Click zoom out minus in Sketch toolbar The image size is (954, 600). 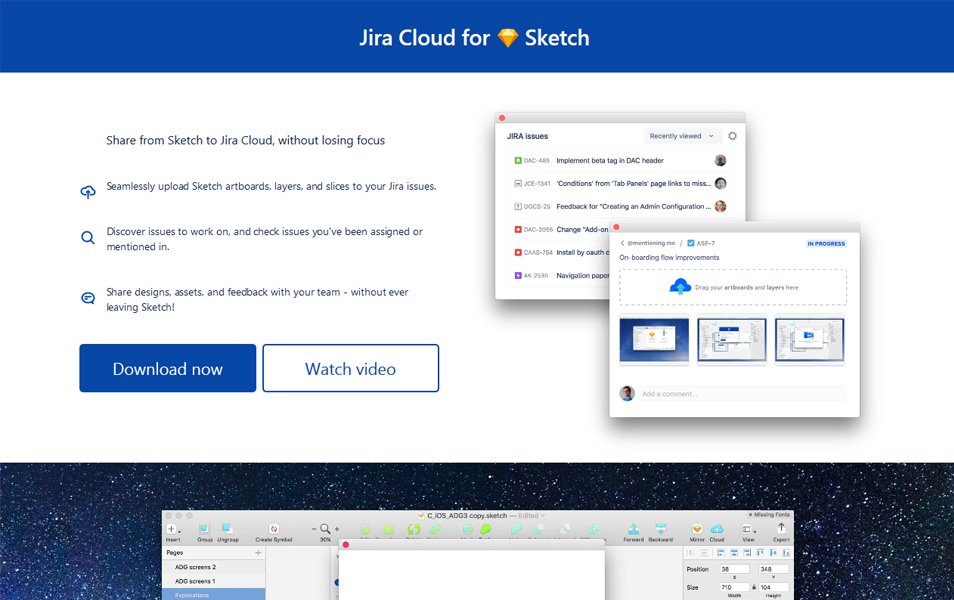coord(314,529)
